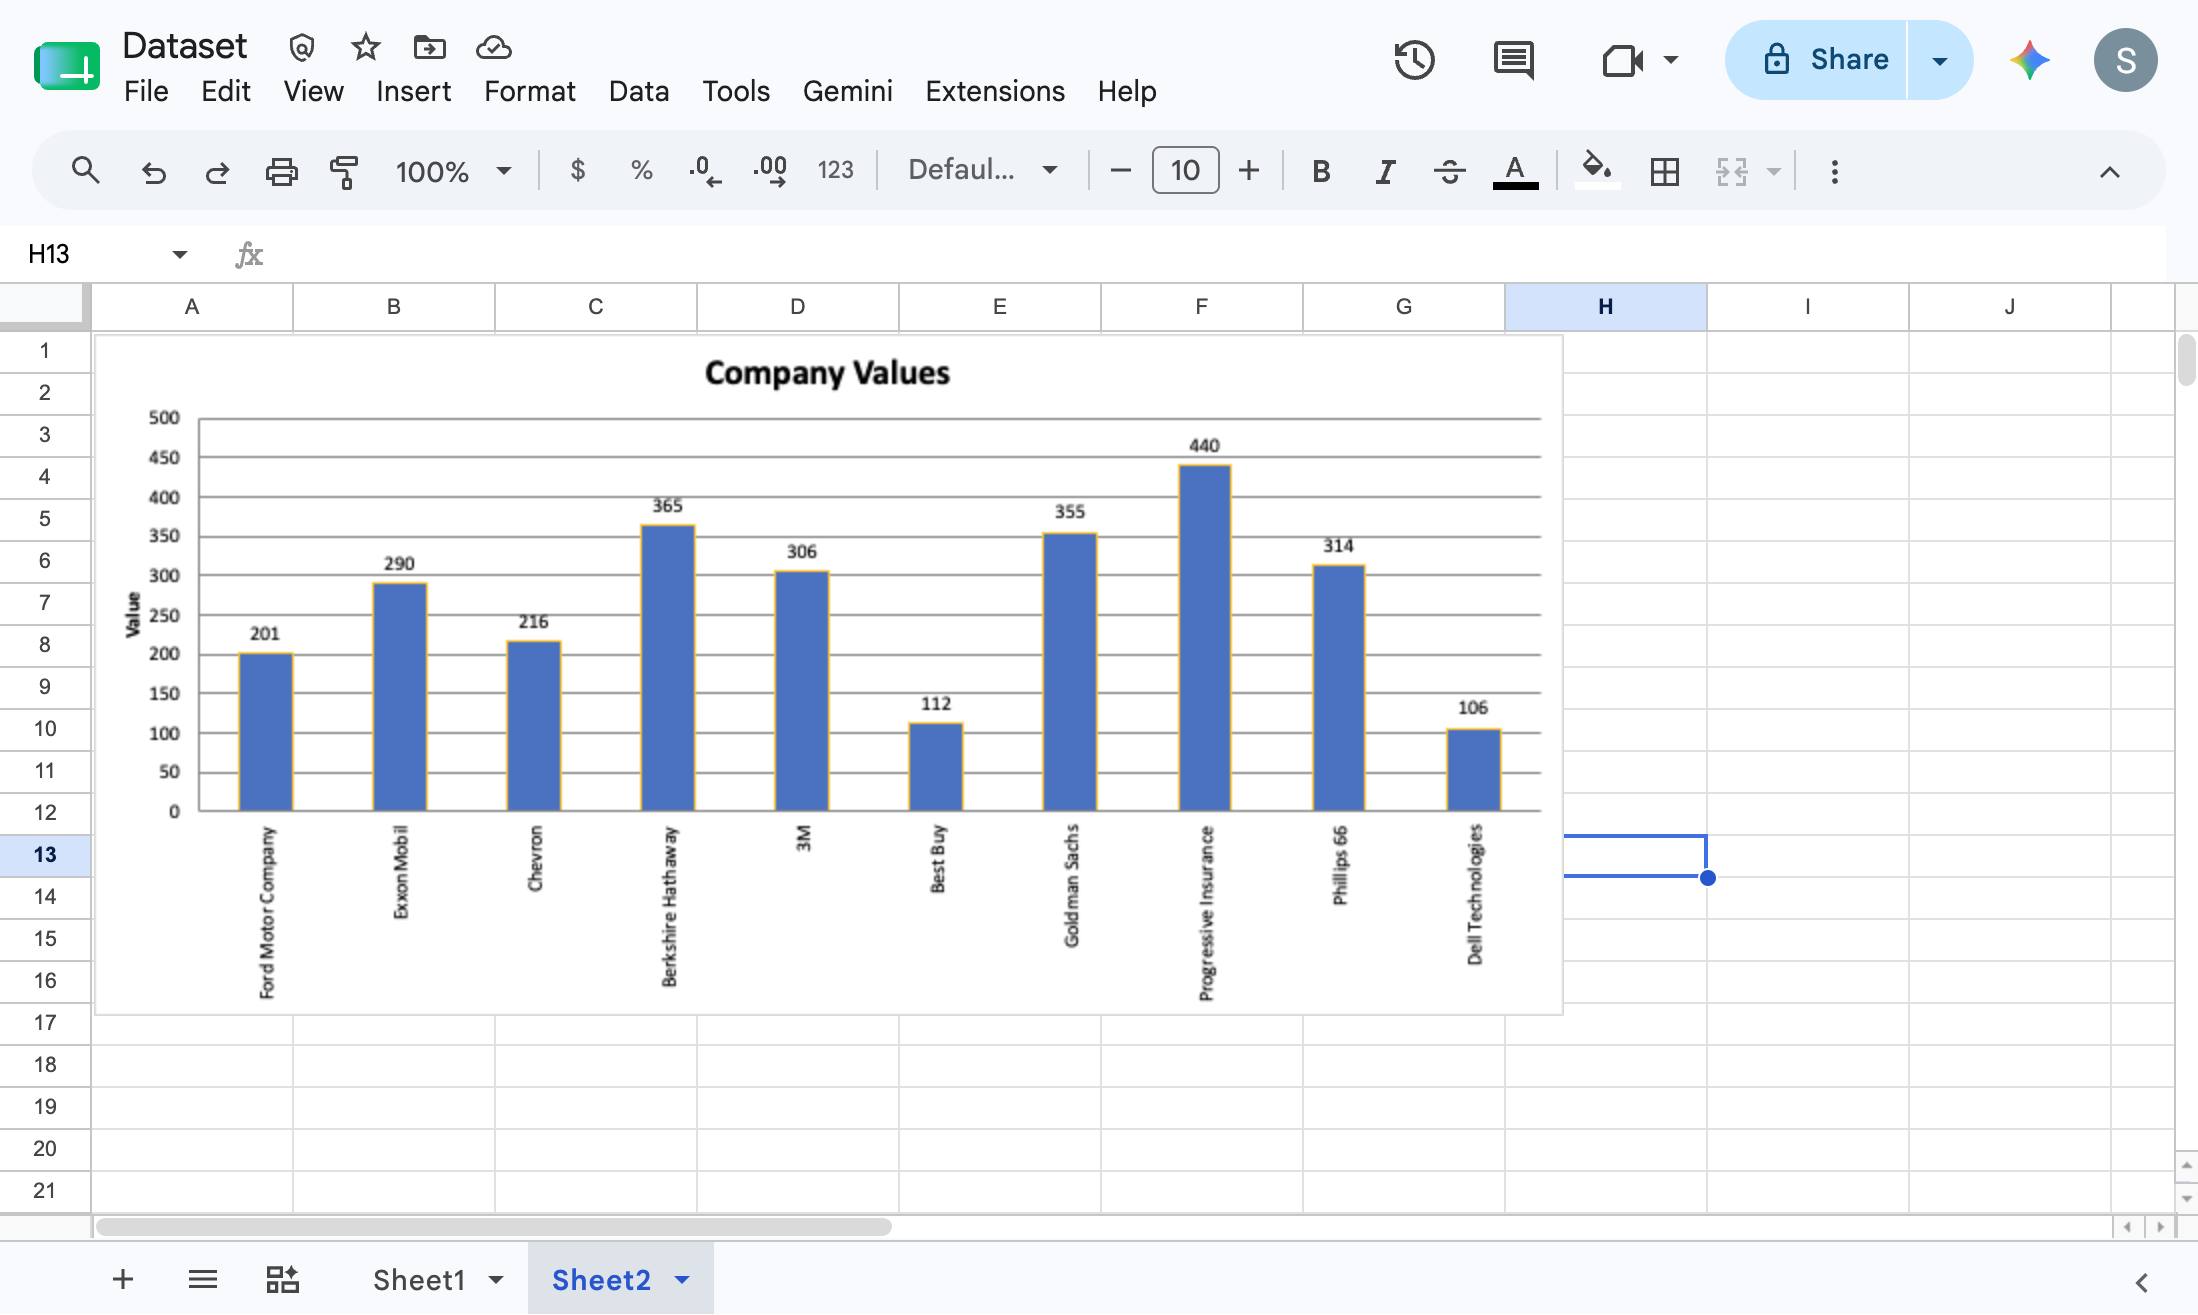Open the Gemini menu
This screenshot has width=2198, height=1315.
[x=847, y=91]
